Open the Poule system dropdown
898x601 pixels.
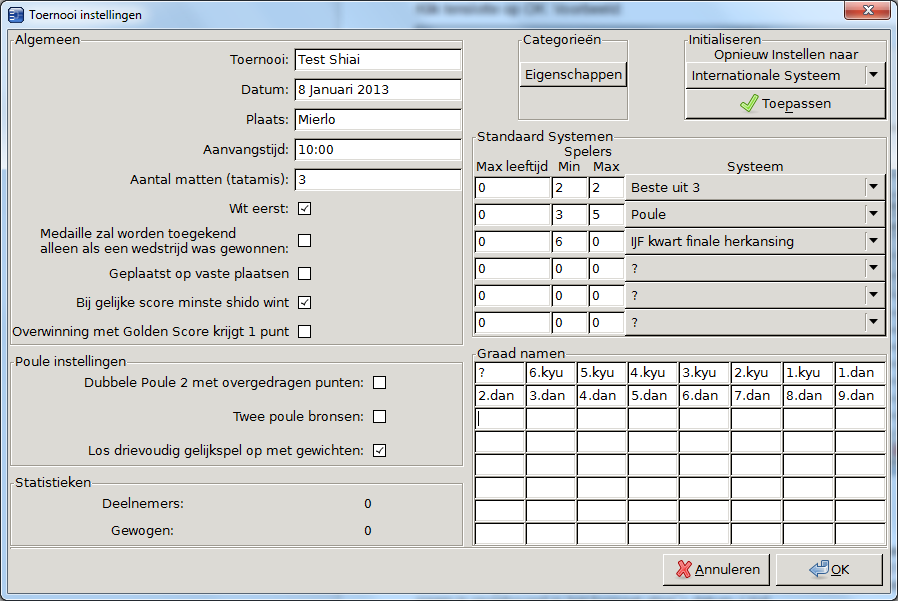(x=874, y=214)
